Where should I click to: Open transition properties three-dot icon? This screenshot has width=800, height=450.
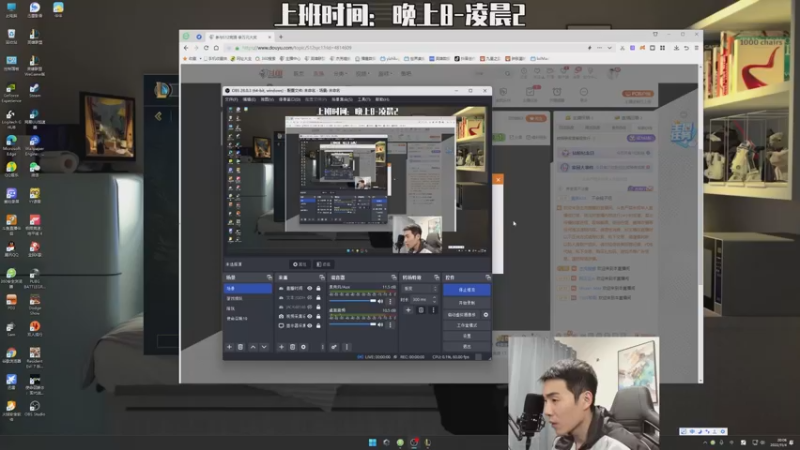[x=434, y=310]
